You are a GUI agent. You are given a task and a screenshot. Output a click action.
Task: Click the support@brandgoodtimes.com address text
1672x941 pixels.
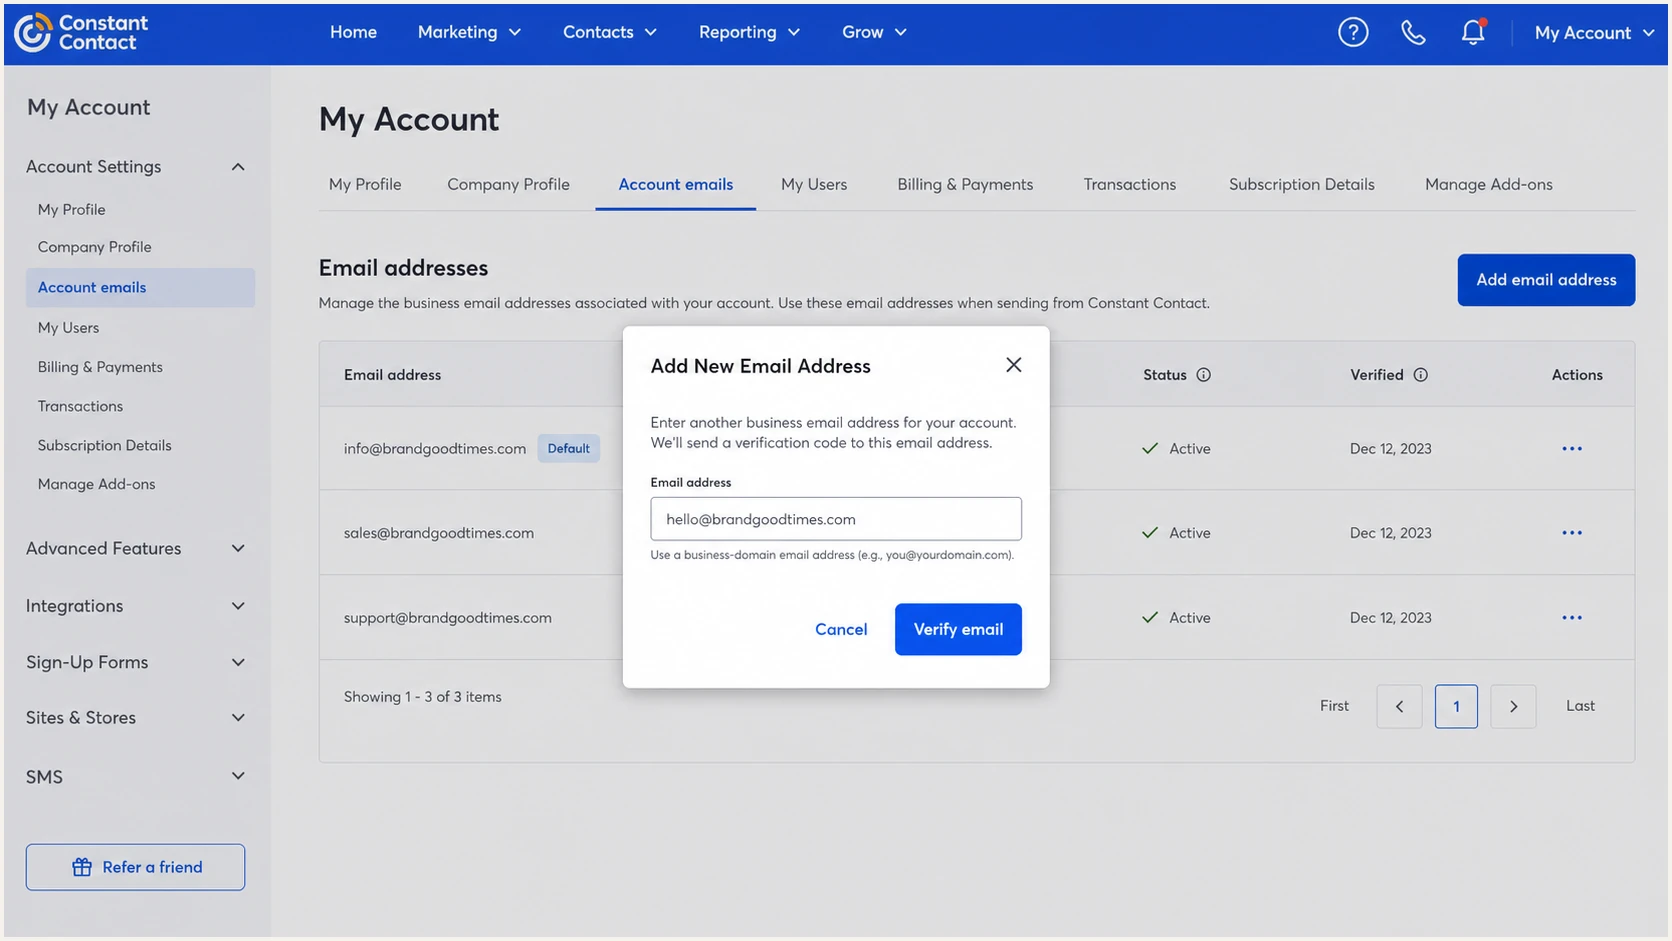(448, 618)
